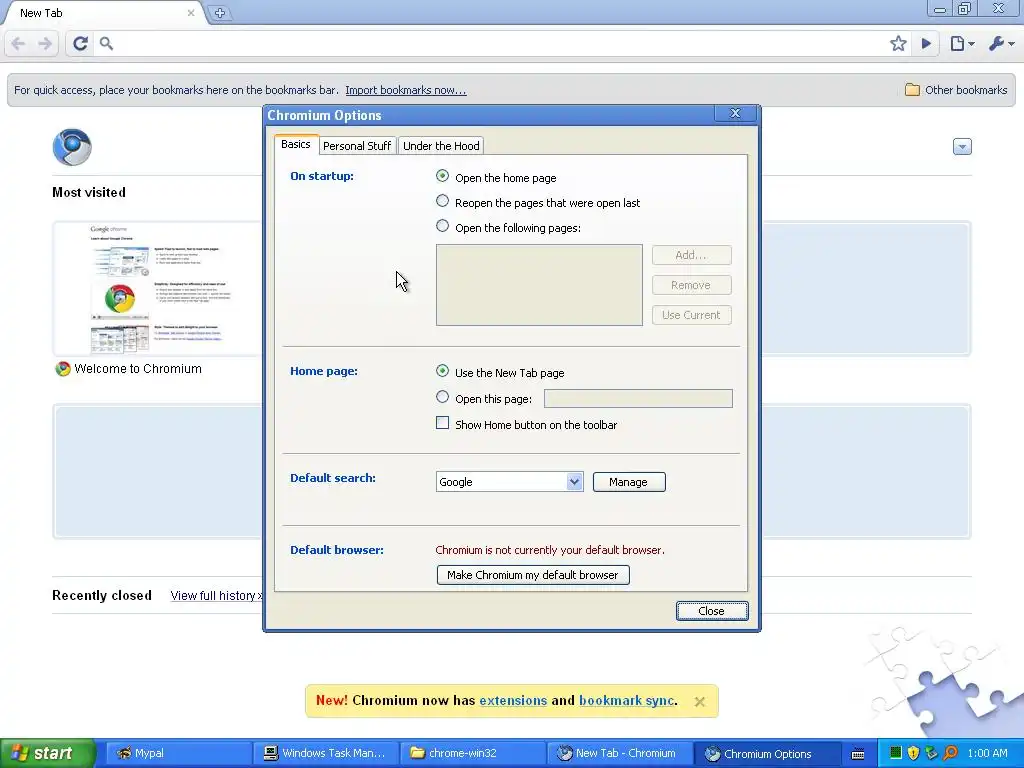Screen dimensions: 1024x768
Task: Open the wrench tools menu
Action: 1001,44
